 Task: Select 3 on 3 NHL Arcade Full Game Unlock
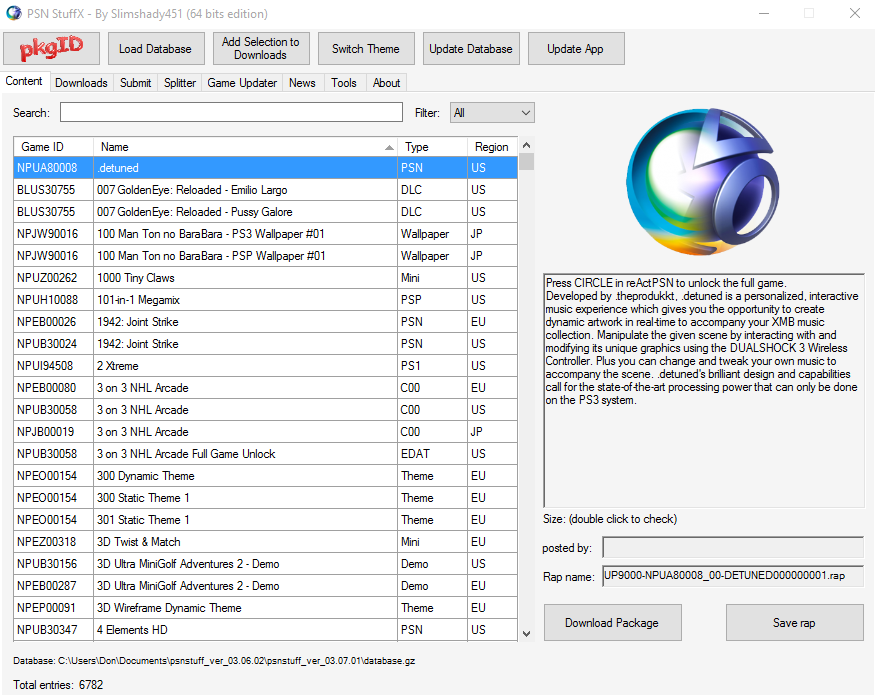(266, 454)
